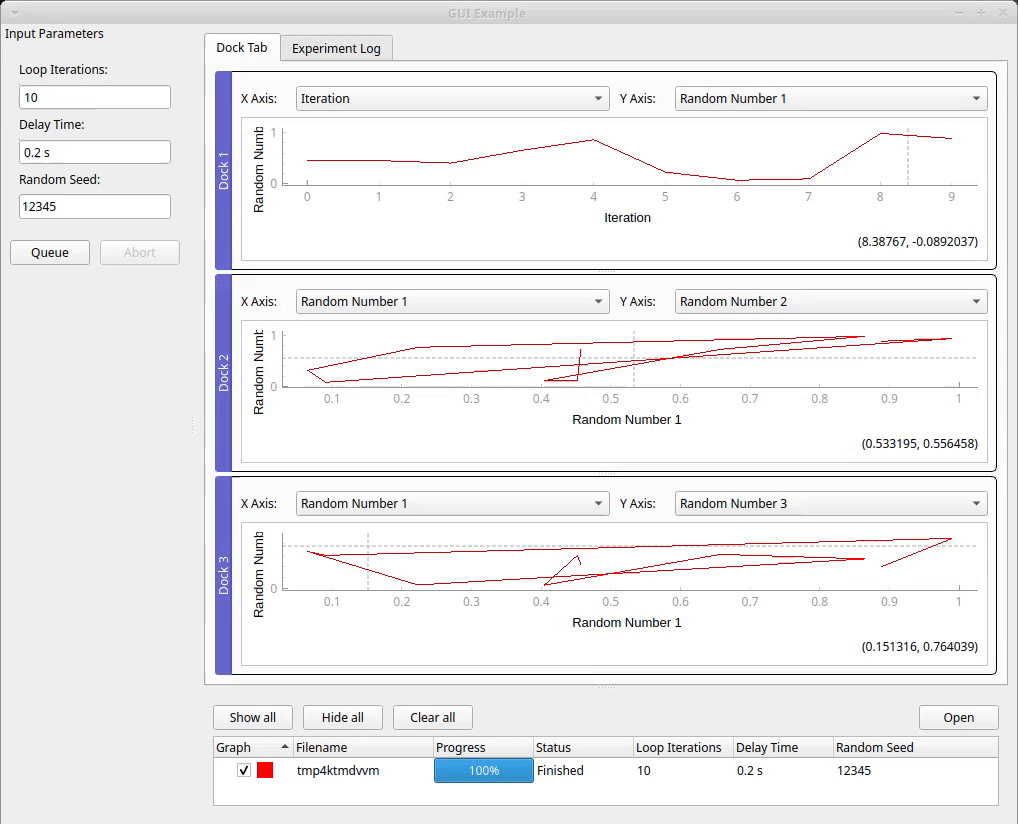The width and height of the screenshot is (1018, 824).
Task: Click the 100% progress bar
Action: (x=483, y=770)
